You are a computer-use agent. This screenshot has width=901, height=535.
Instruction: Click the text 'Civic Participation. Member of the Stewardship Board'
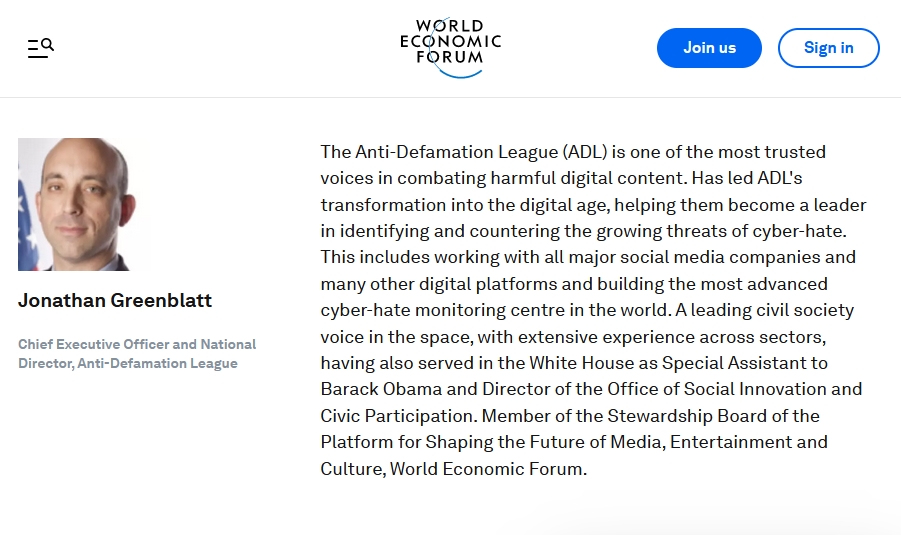[x=544, y=415]
